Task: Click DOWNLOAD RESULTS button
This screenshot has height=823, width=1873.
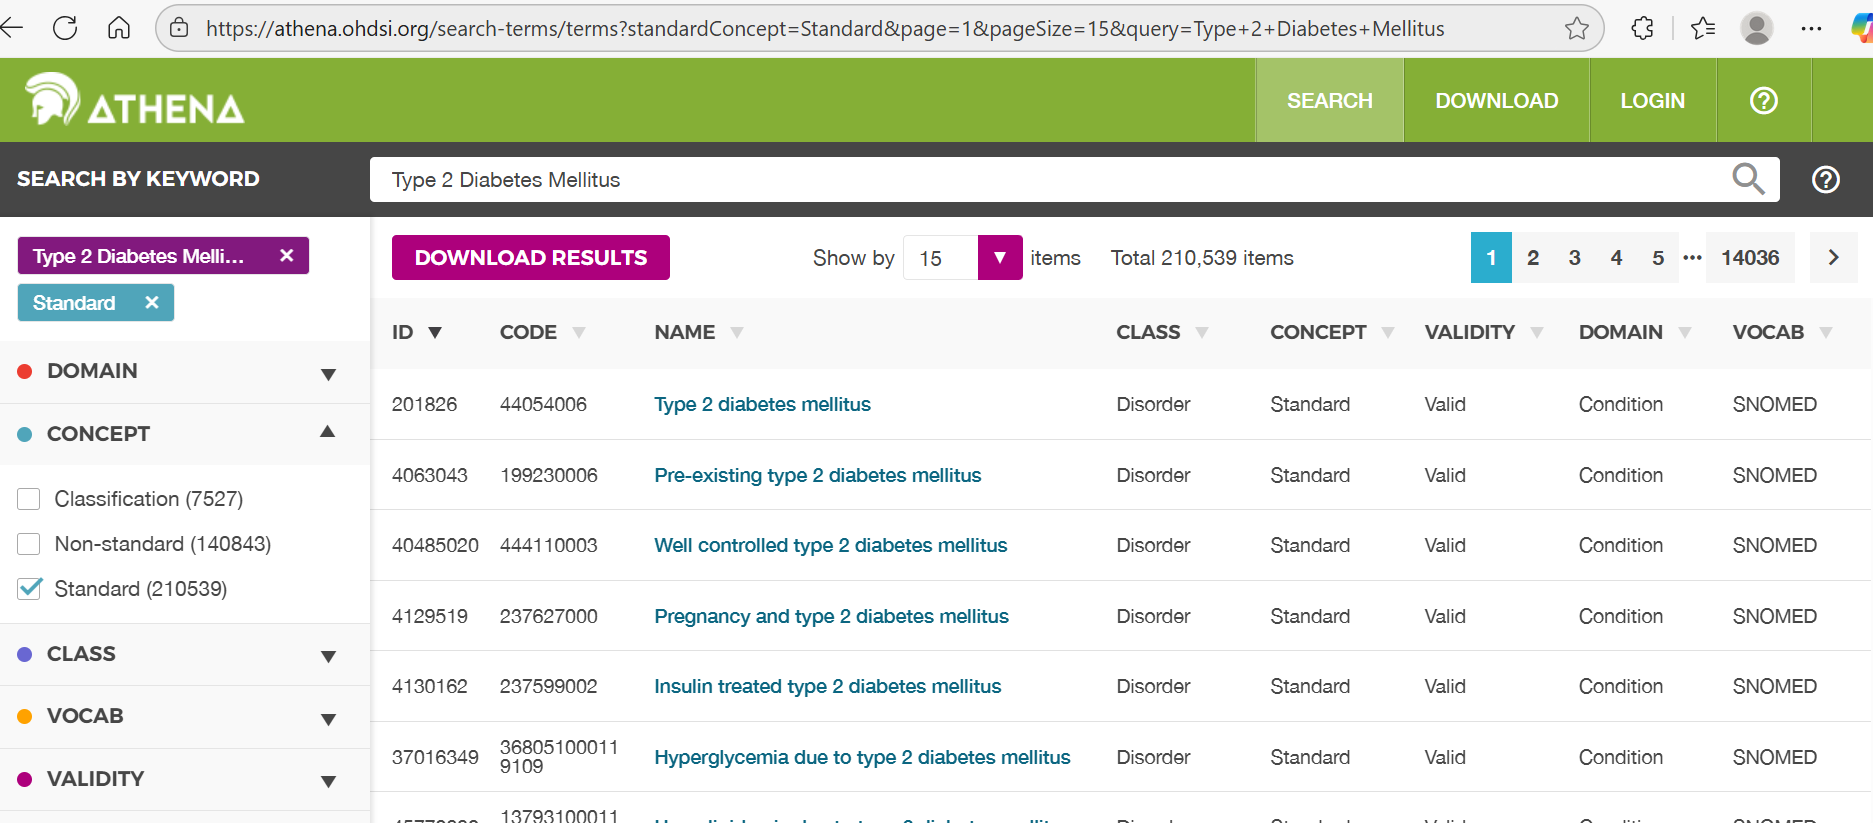Action: click(x=531, y=257)
